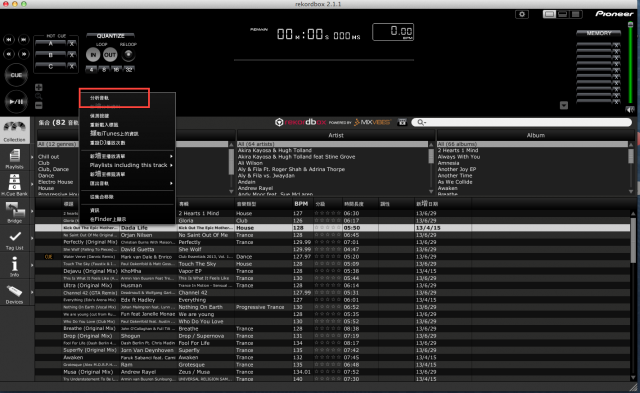Click the playback position bar
This screenshot has height=393, width=640.
click(x=324, y=60)
